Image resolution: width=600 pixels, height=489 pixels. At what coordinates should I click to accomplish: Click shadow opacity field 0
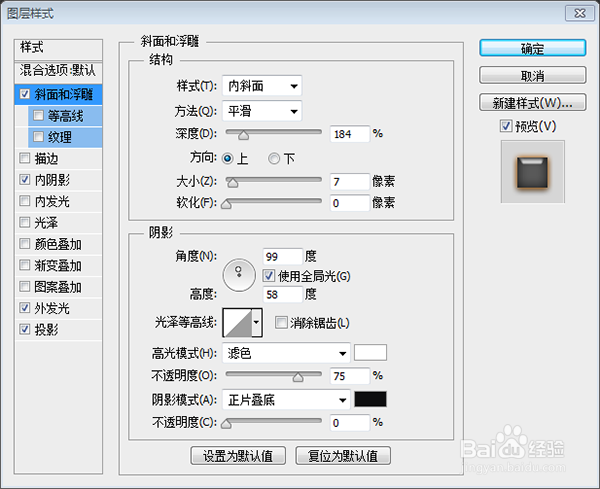click(350, 423)
